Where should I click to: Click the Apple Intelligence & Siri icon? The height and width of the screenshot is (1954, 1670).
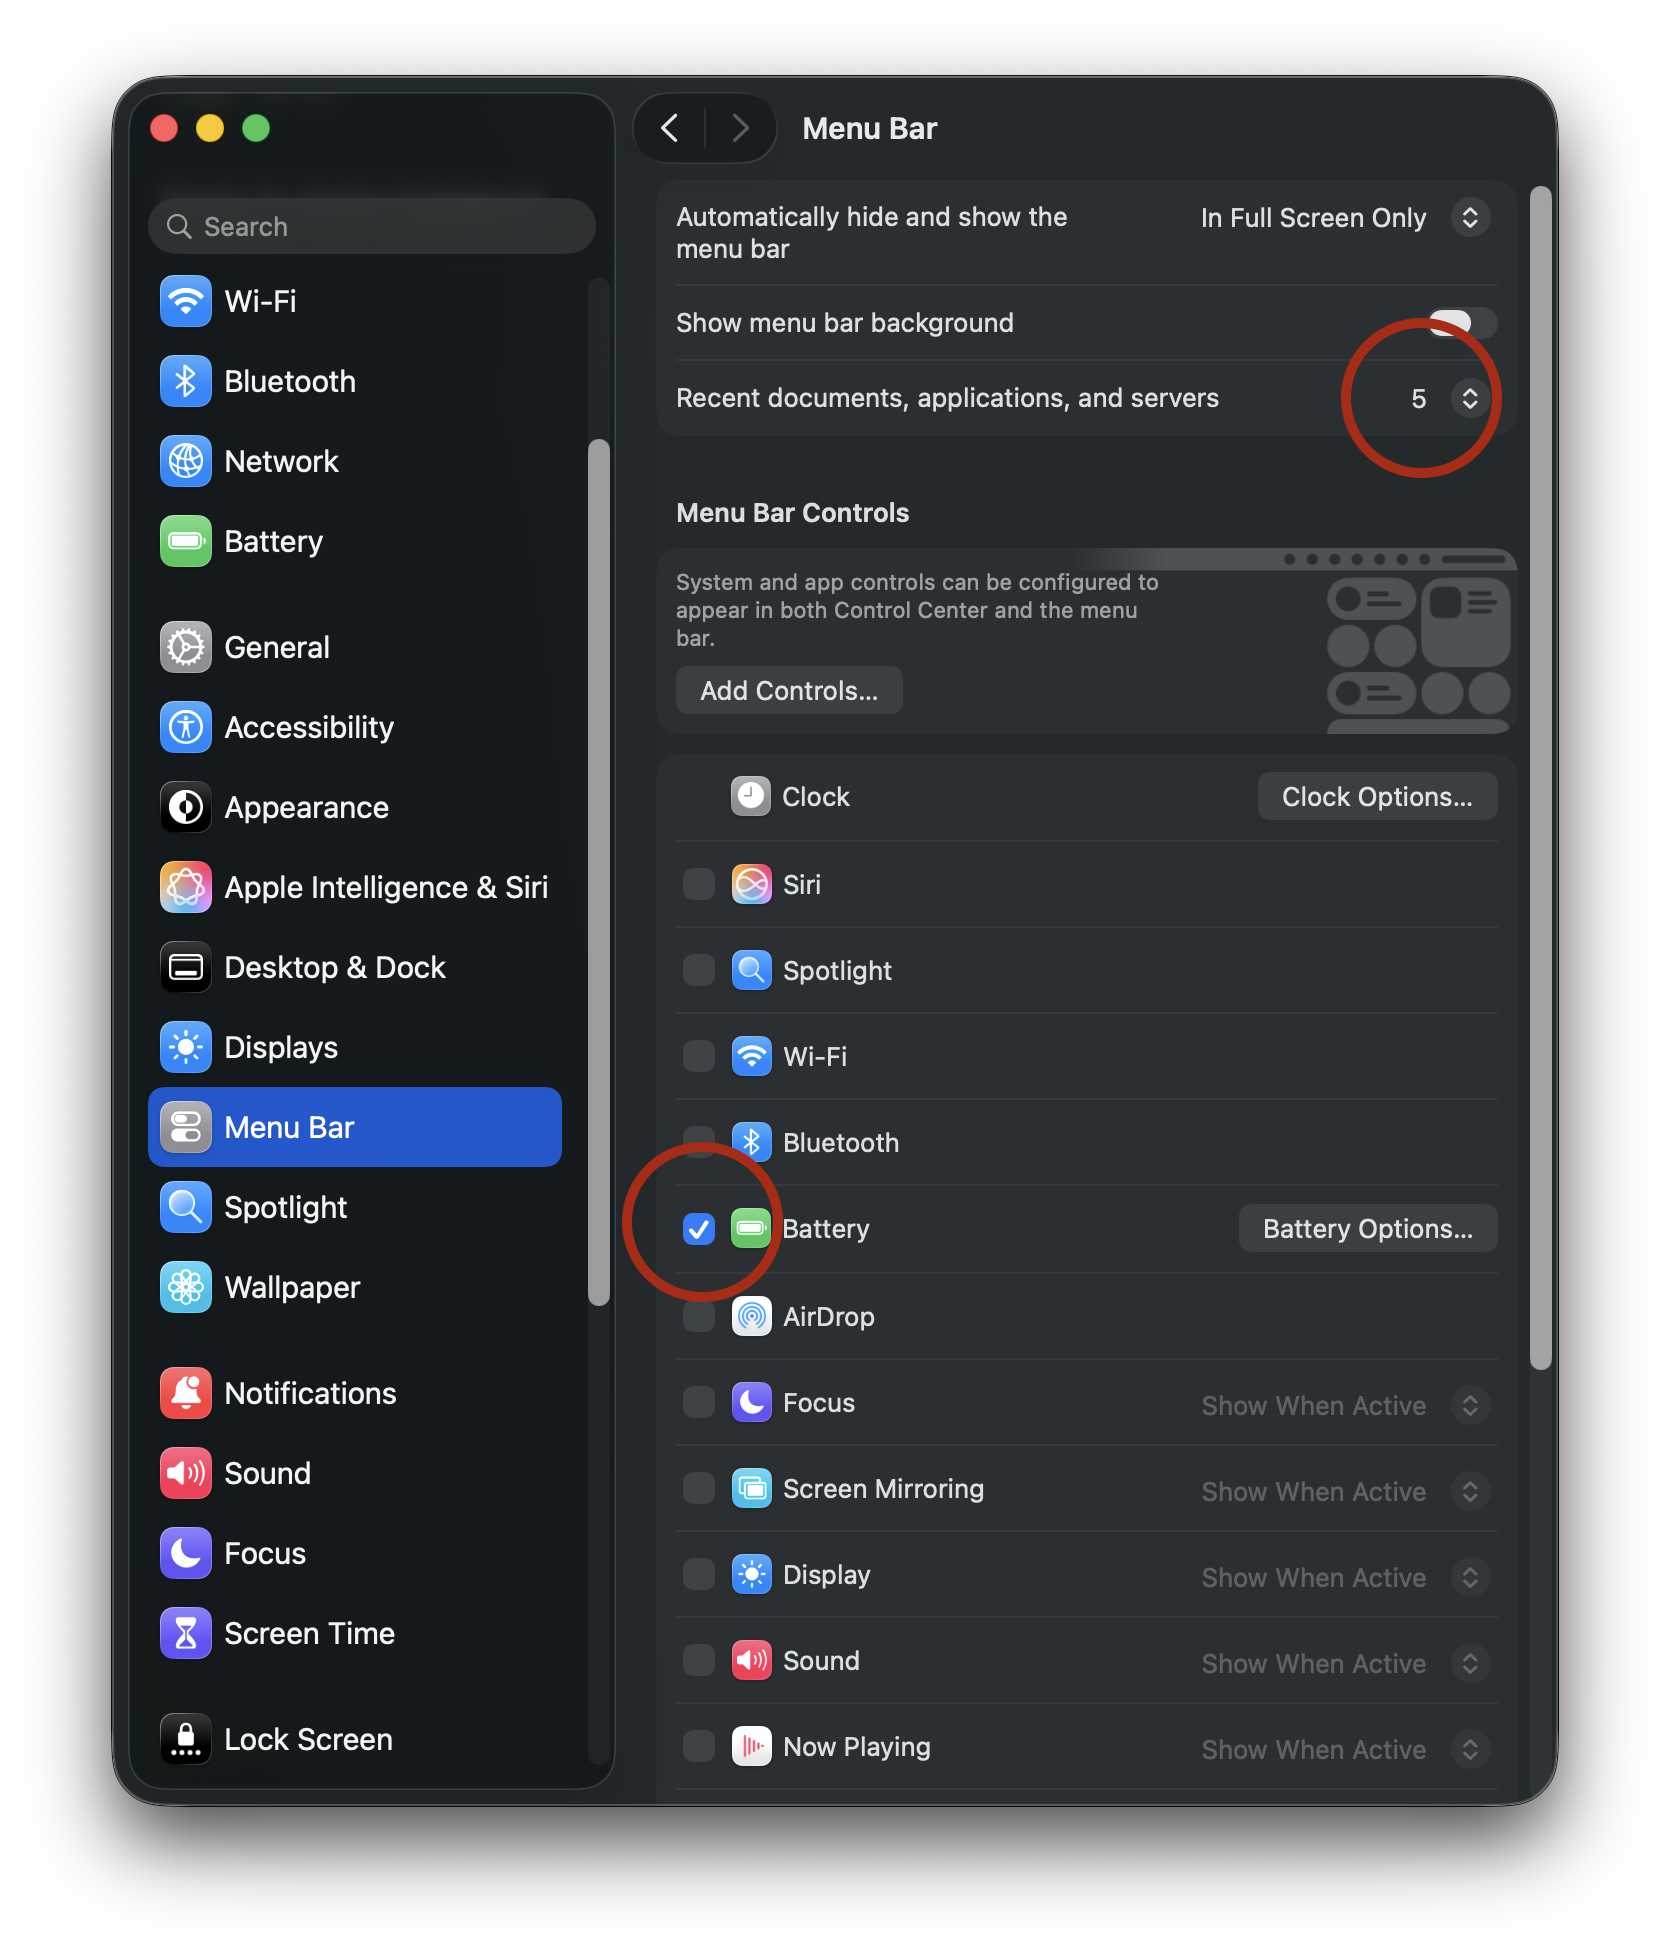pos(185,887)
